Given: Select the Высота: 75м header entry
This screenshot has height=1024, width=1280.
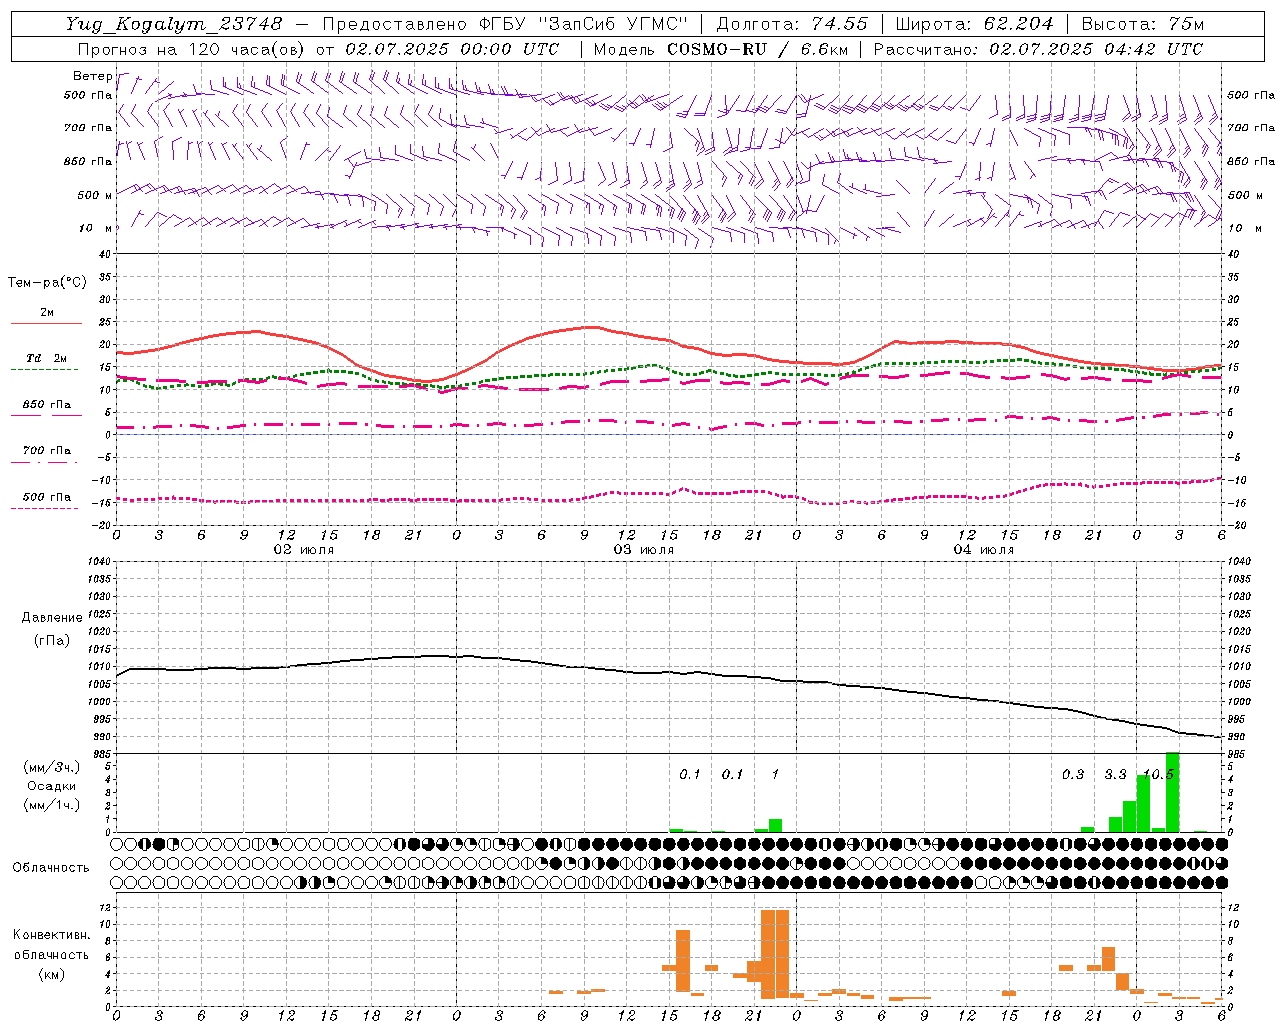Looking at the screenshot, I should [1142, 24].
